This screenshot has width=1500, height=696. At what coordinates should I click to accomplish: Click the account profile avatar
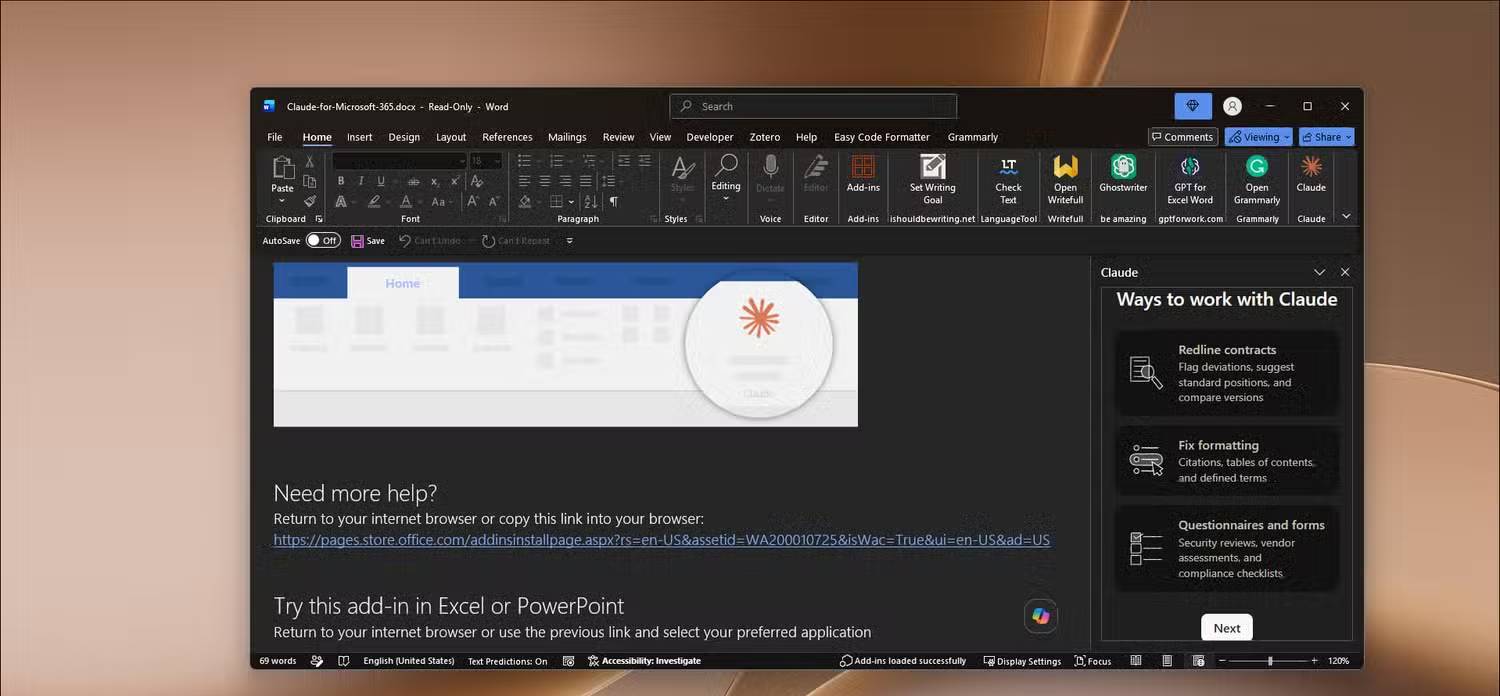point(1232,106)
